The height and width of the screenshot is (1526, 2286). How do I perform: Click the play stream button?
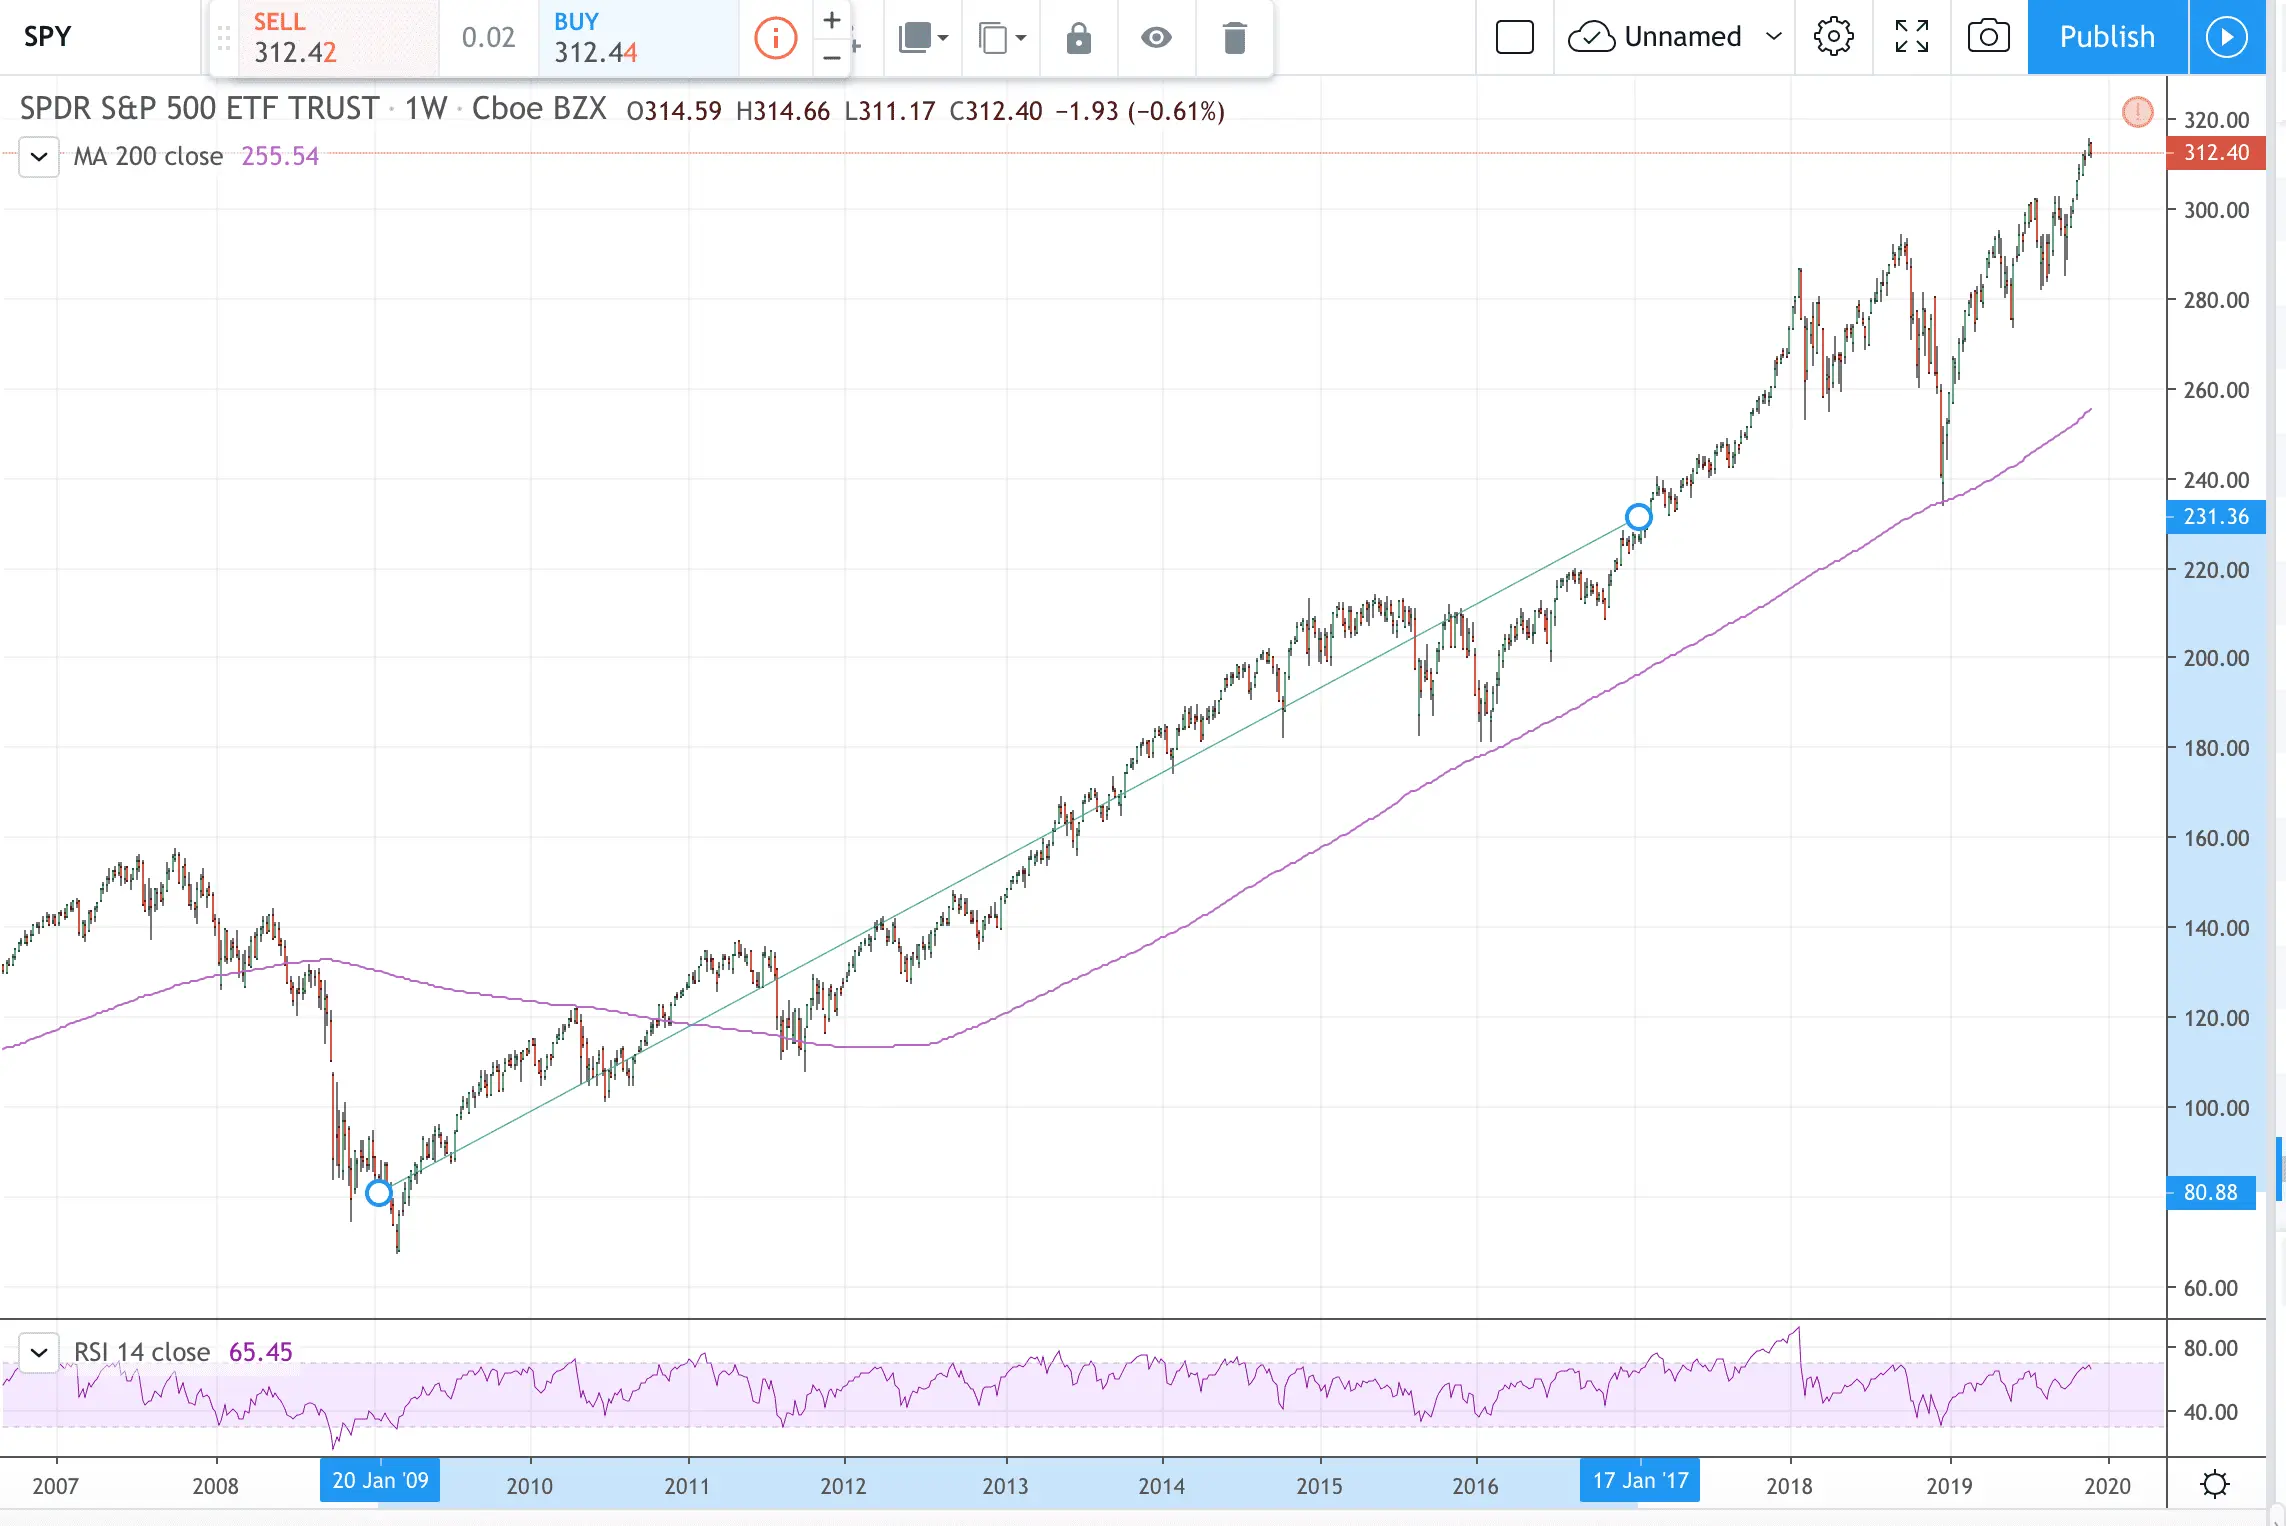coord(2226,37)
